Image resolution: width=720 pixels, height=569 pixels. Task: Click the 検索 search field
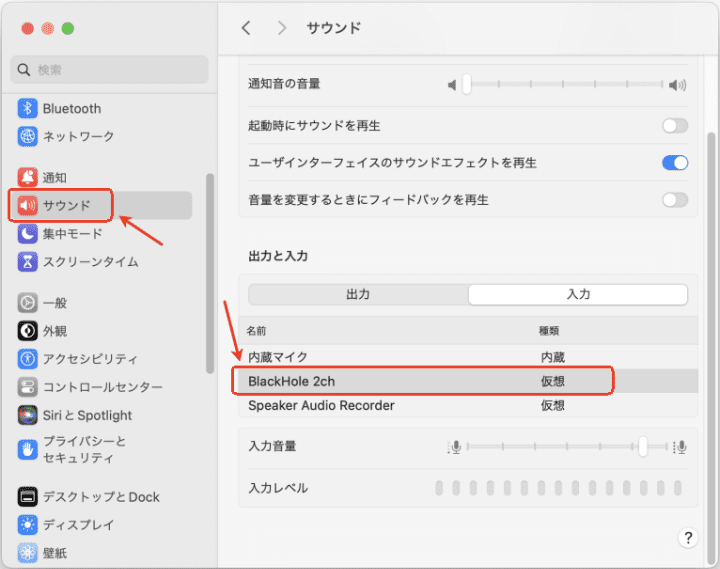[109, 70]
